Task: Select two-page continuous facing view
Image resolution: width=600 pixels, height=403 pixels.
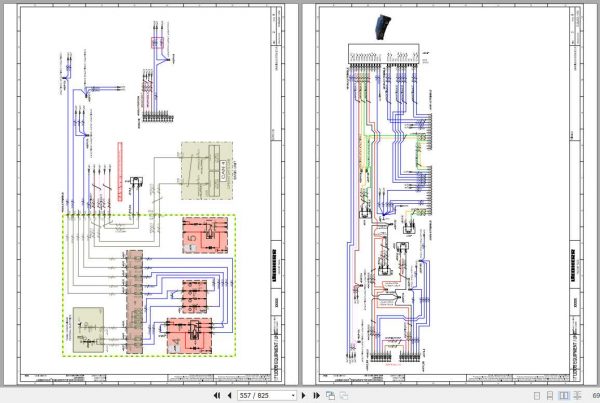Action: (x=577, y=395)
